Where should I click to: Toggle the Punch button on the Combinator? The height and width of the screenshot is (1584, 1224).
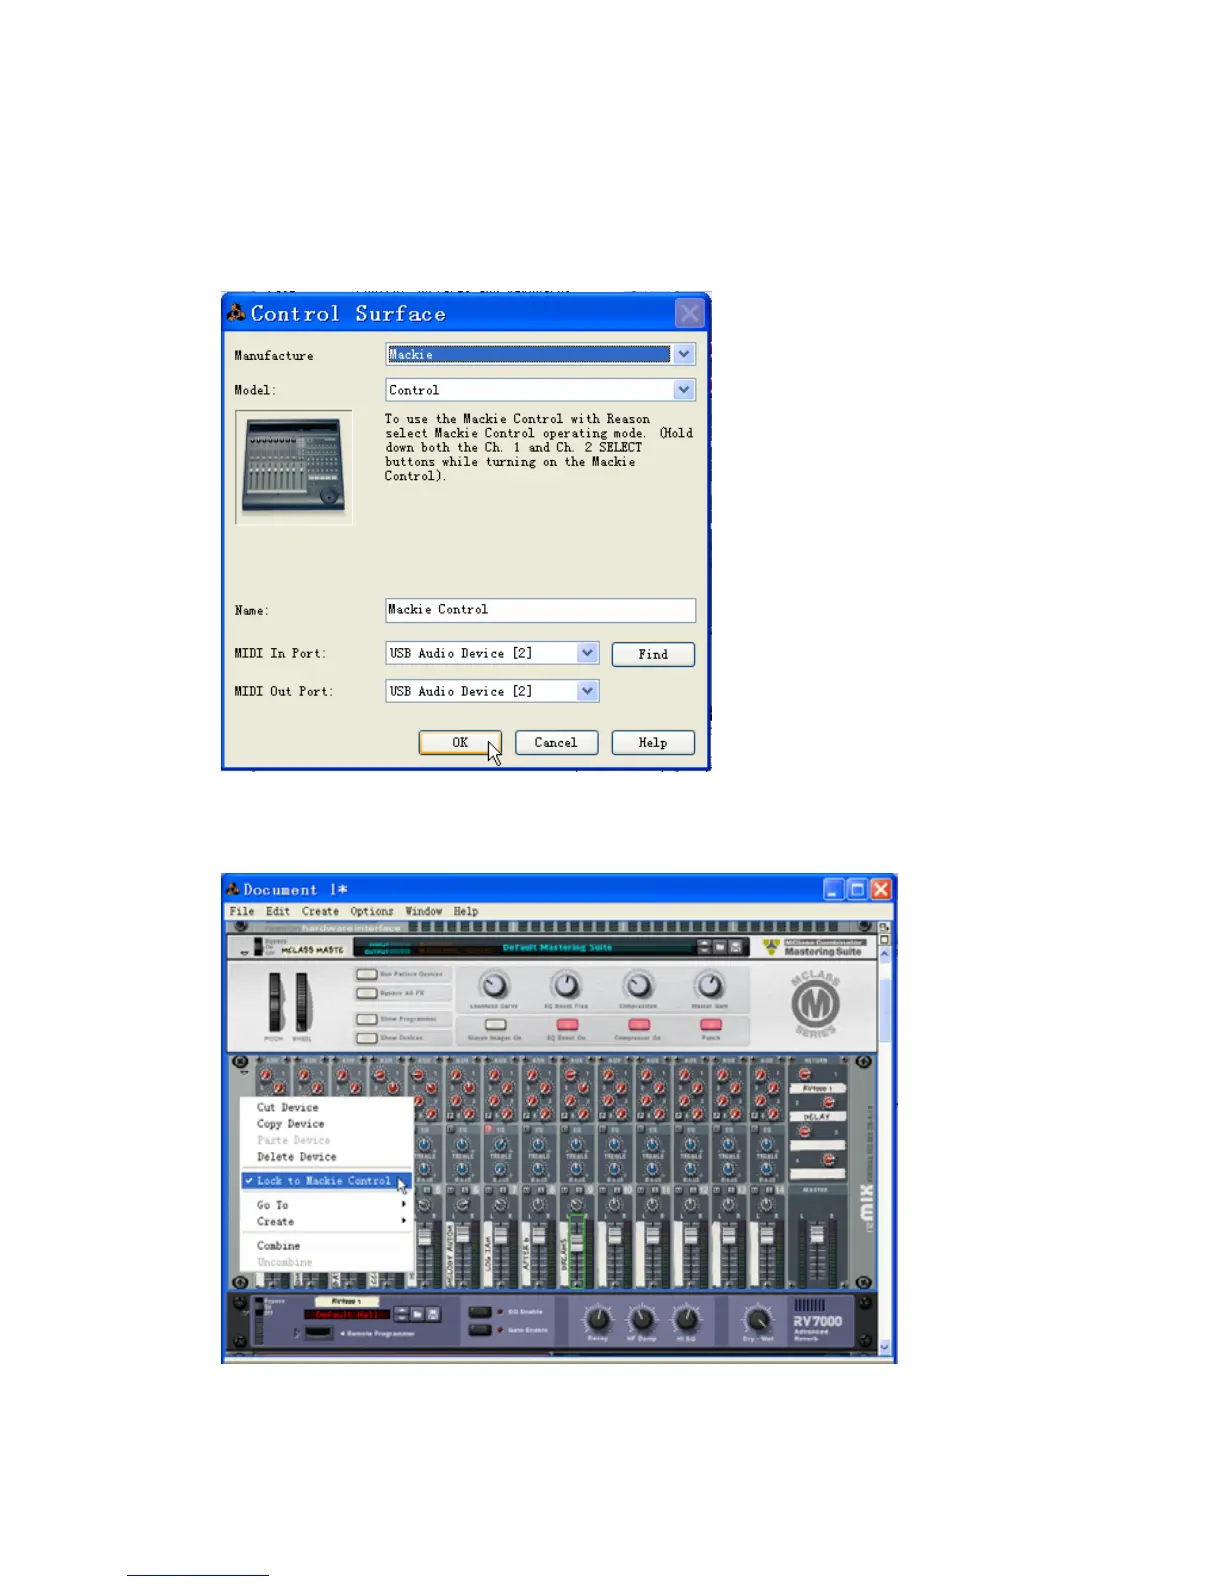[x=710, y=1025]
